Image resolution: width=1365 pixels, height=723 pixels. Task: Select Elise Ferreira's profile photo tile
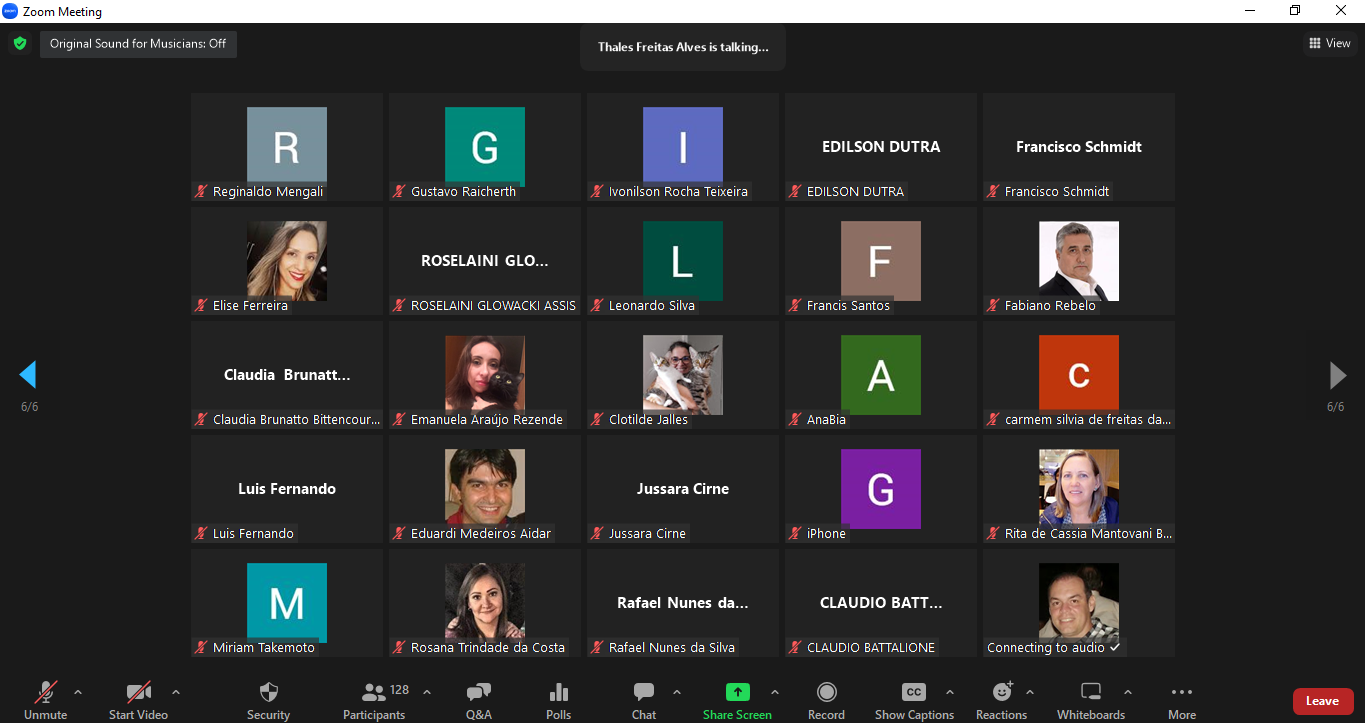(287, 261)
